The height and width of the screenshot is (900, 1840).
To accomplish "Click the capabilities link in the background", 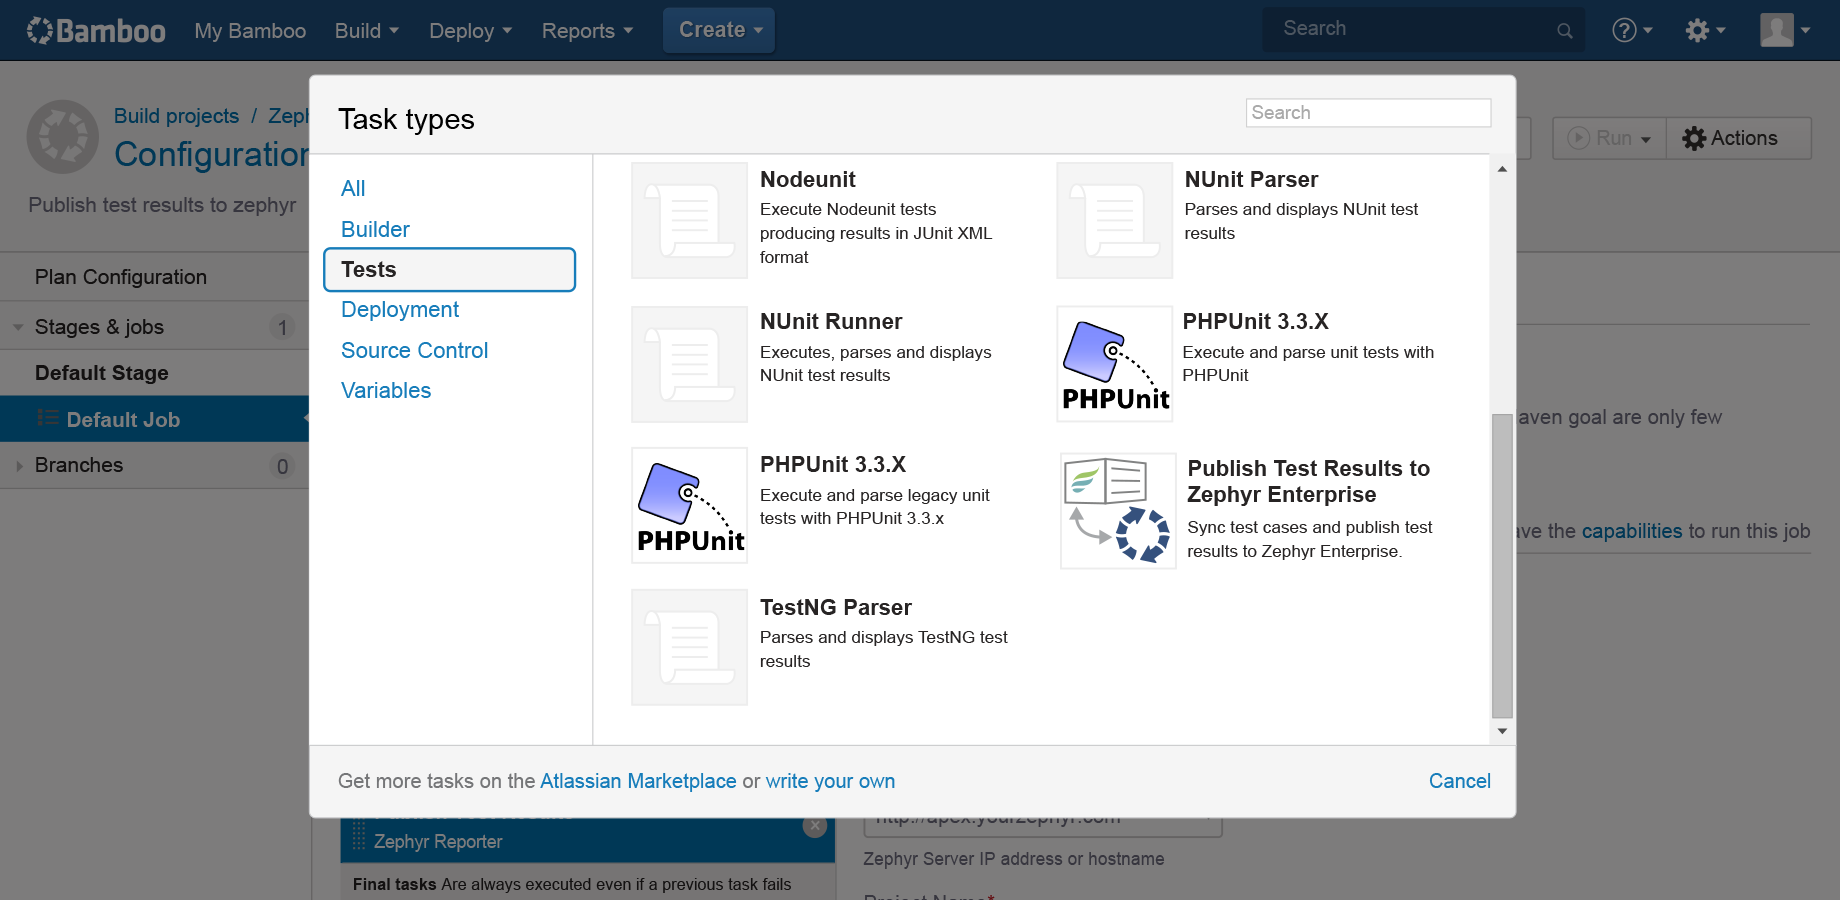I will [1632, 531].
